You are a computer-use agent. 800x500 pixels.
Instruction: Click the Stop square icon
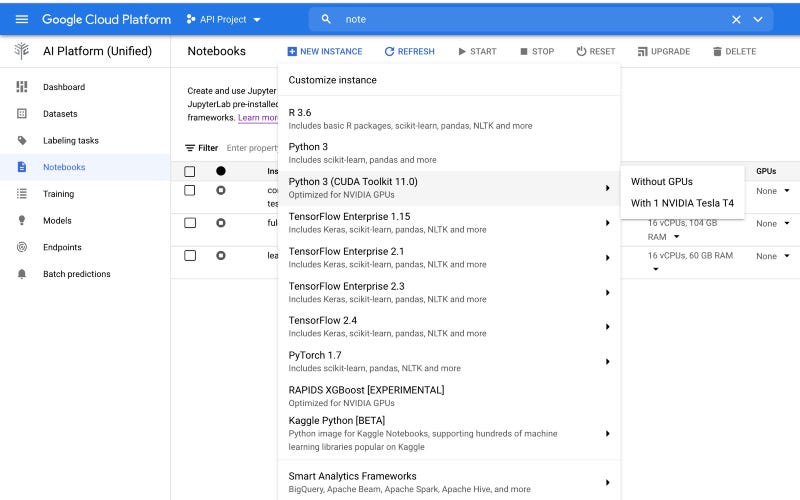coord(523,52)
